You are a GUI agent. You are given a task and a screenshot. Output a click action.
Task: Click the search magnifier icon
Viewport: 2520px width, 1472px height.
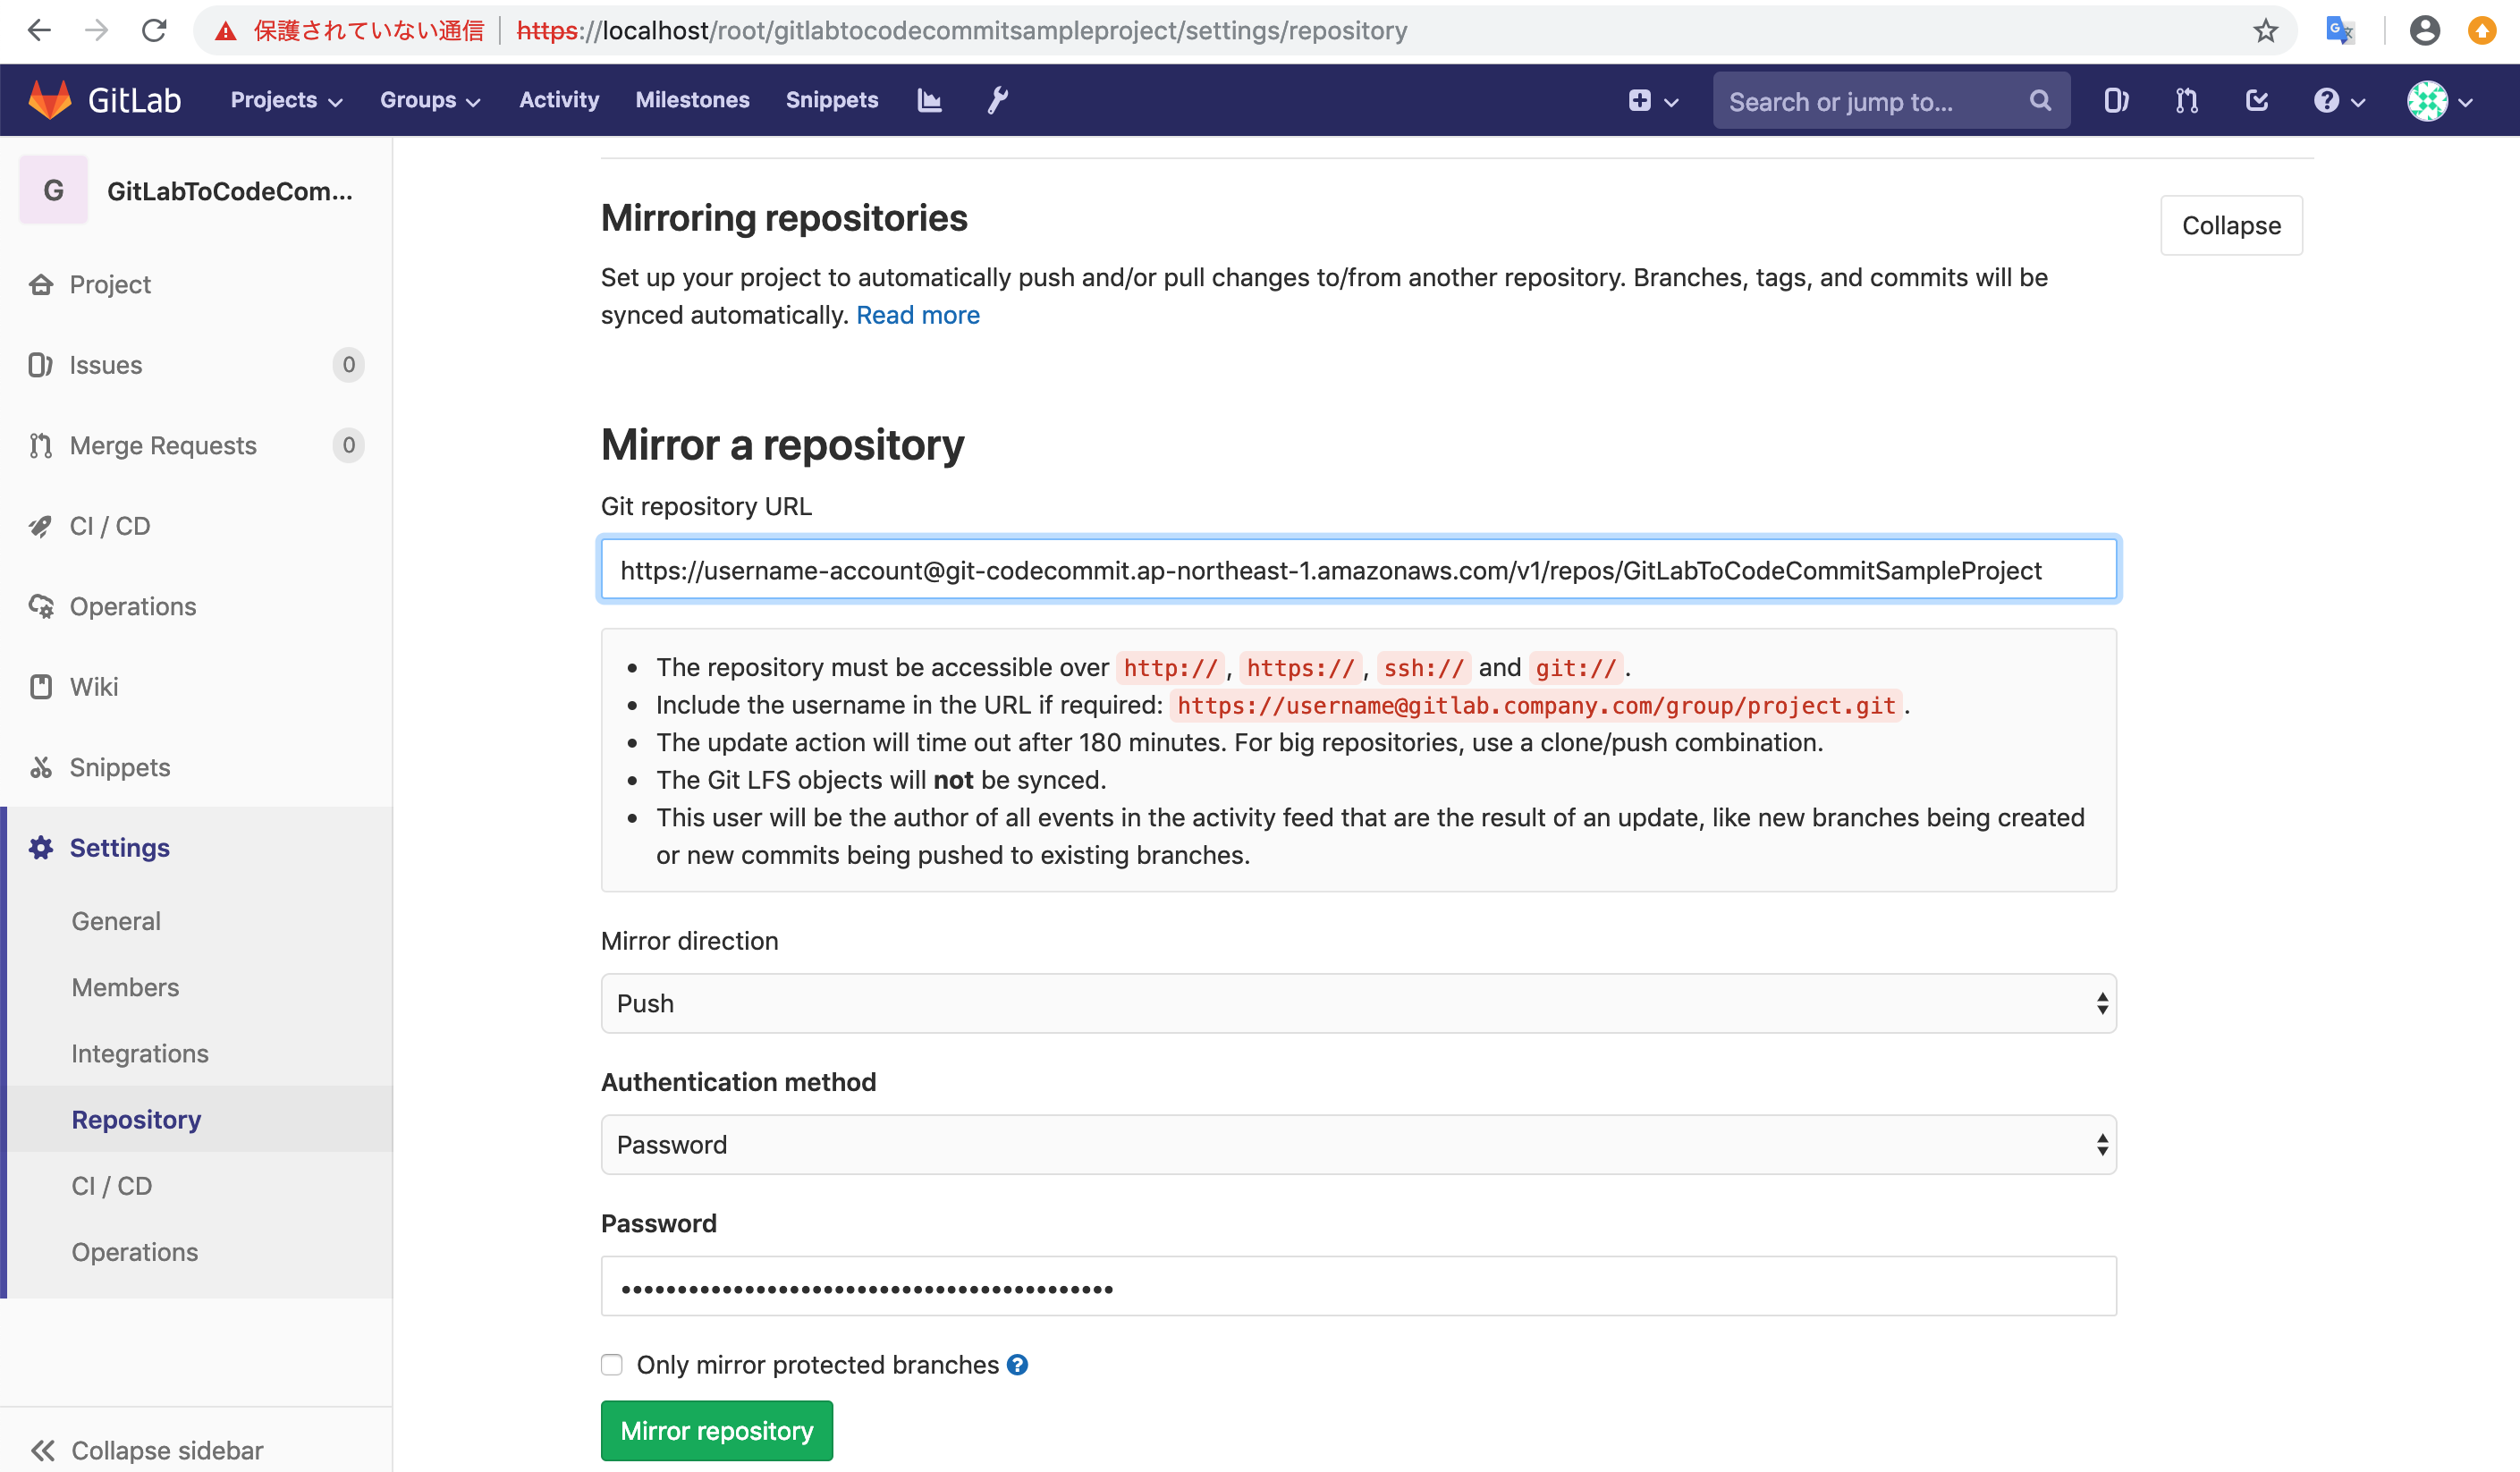coord(2041,100)
